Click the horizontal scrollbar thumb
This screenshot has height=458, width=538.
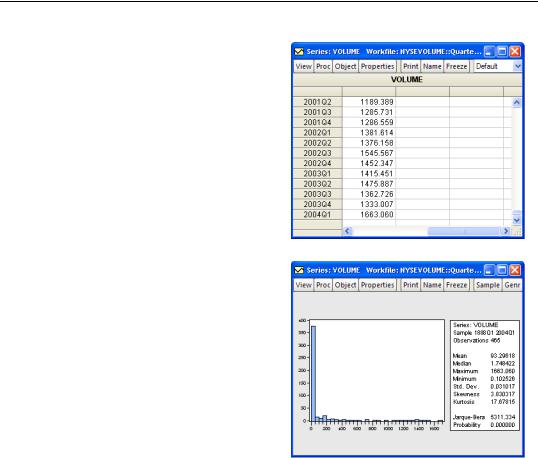pos(464,231)
